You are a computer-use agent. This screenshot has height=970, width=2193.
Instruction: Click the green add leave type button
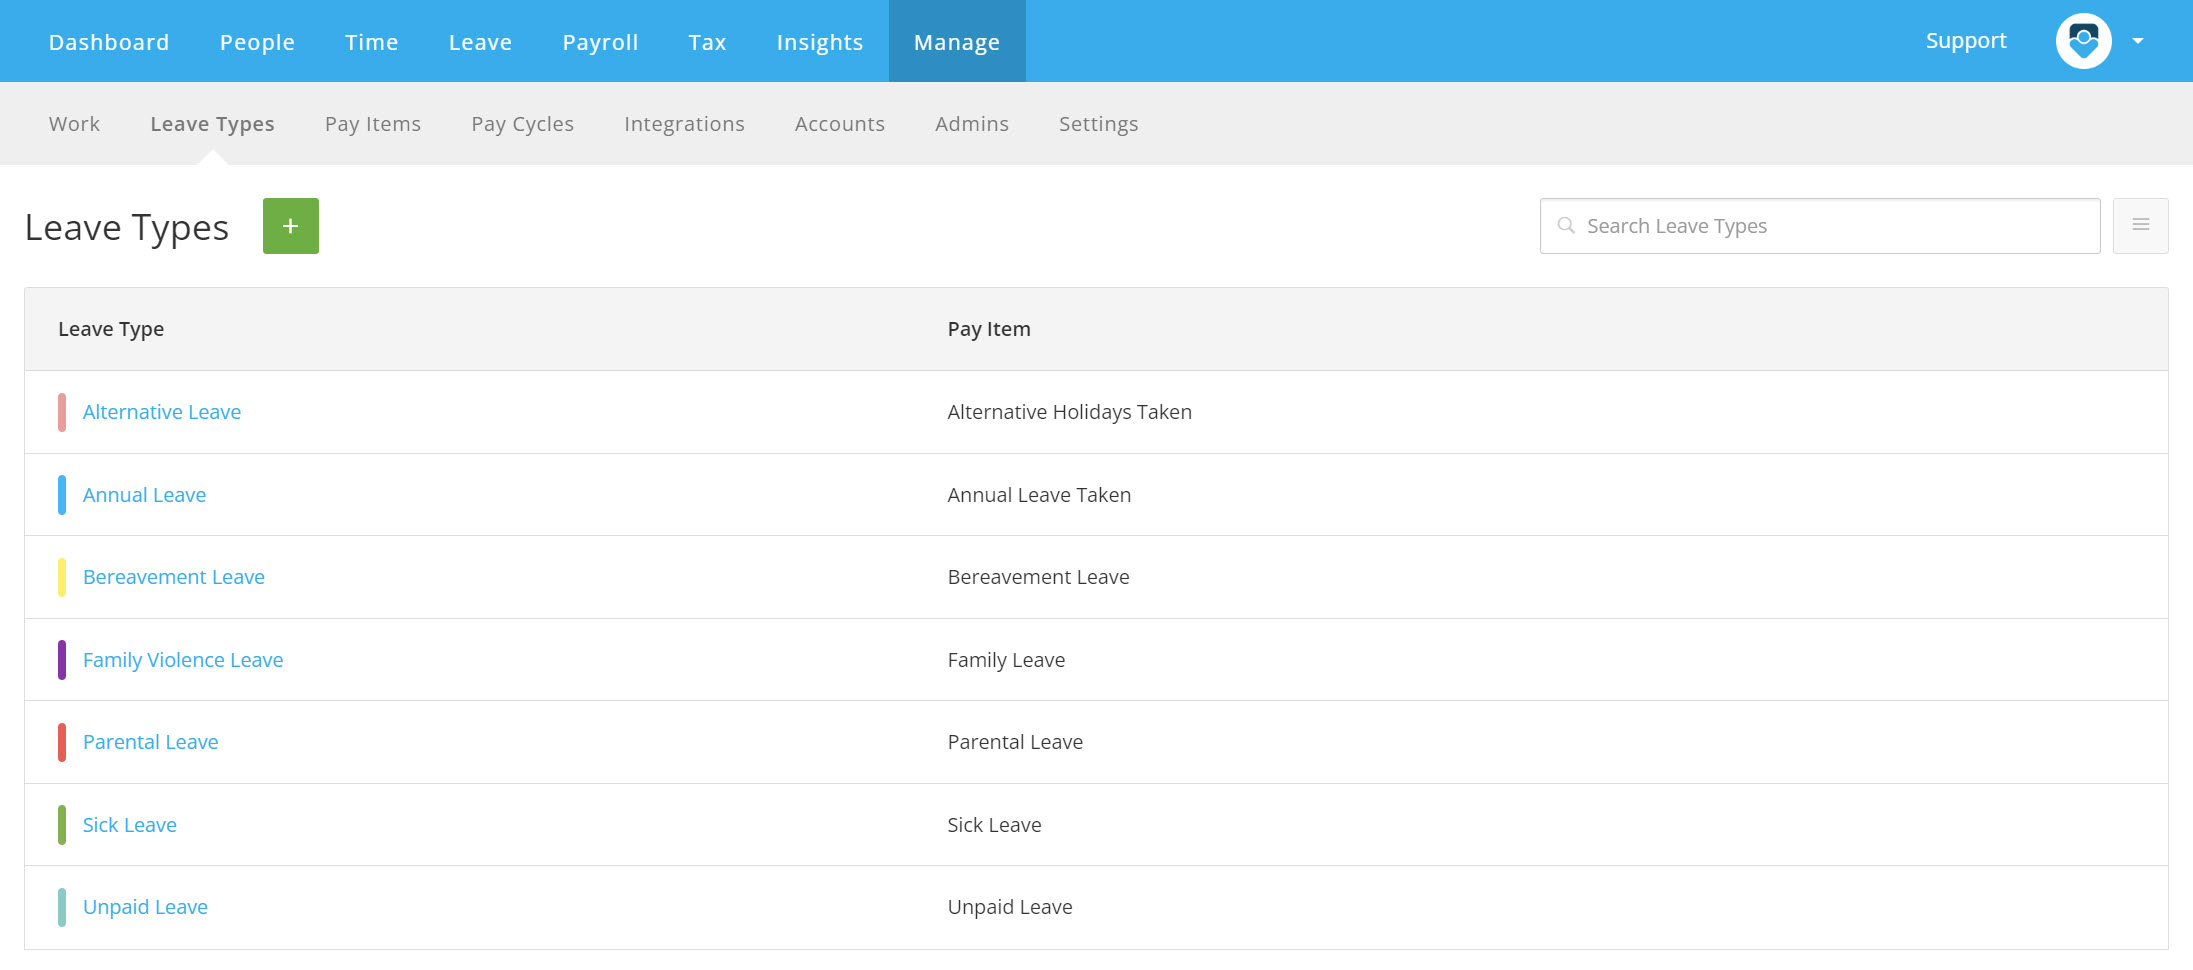point(291,226)
